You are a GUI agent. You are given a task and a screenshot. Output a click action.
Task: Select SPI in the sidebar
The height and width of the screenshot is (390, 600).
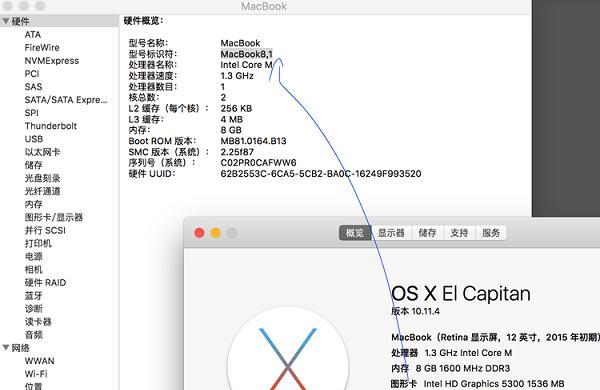(x=31, y=113)
